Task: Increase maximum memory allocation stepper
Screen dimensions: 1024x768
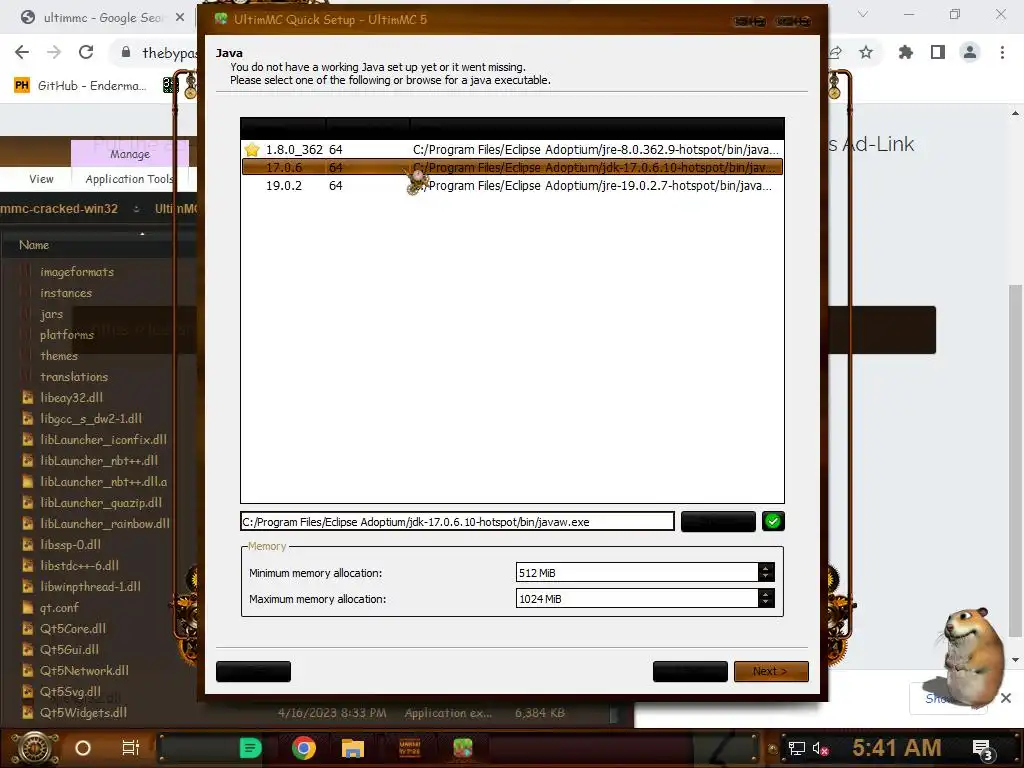Action: [766, 594]
